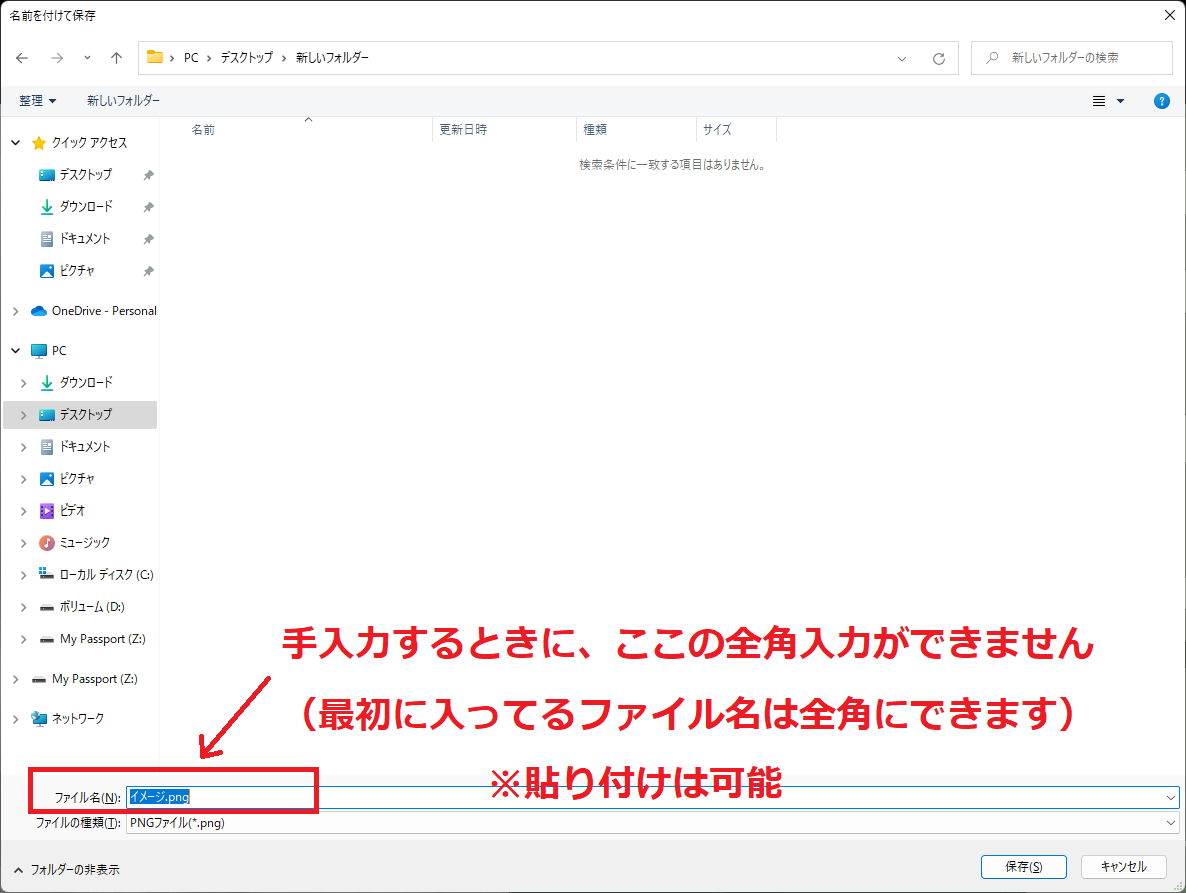Open the help question mark icon
Image resolution: width=1186 pixels, height=893 pixels.
1161,101
